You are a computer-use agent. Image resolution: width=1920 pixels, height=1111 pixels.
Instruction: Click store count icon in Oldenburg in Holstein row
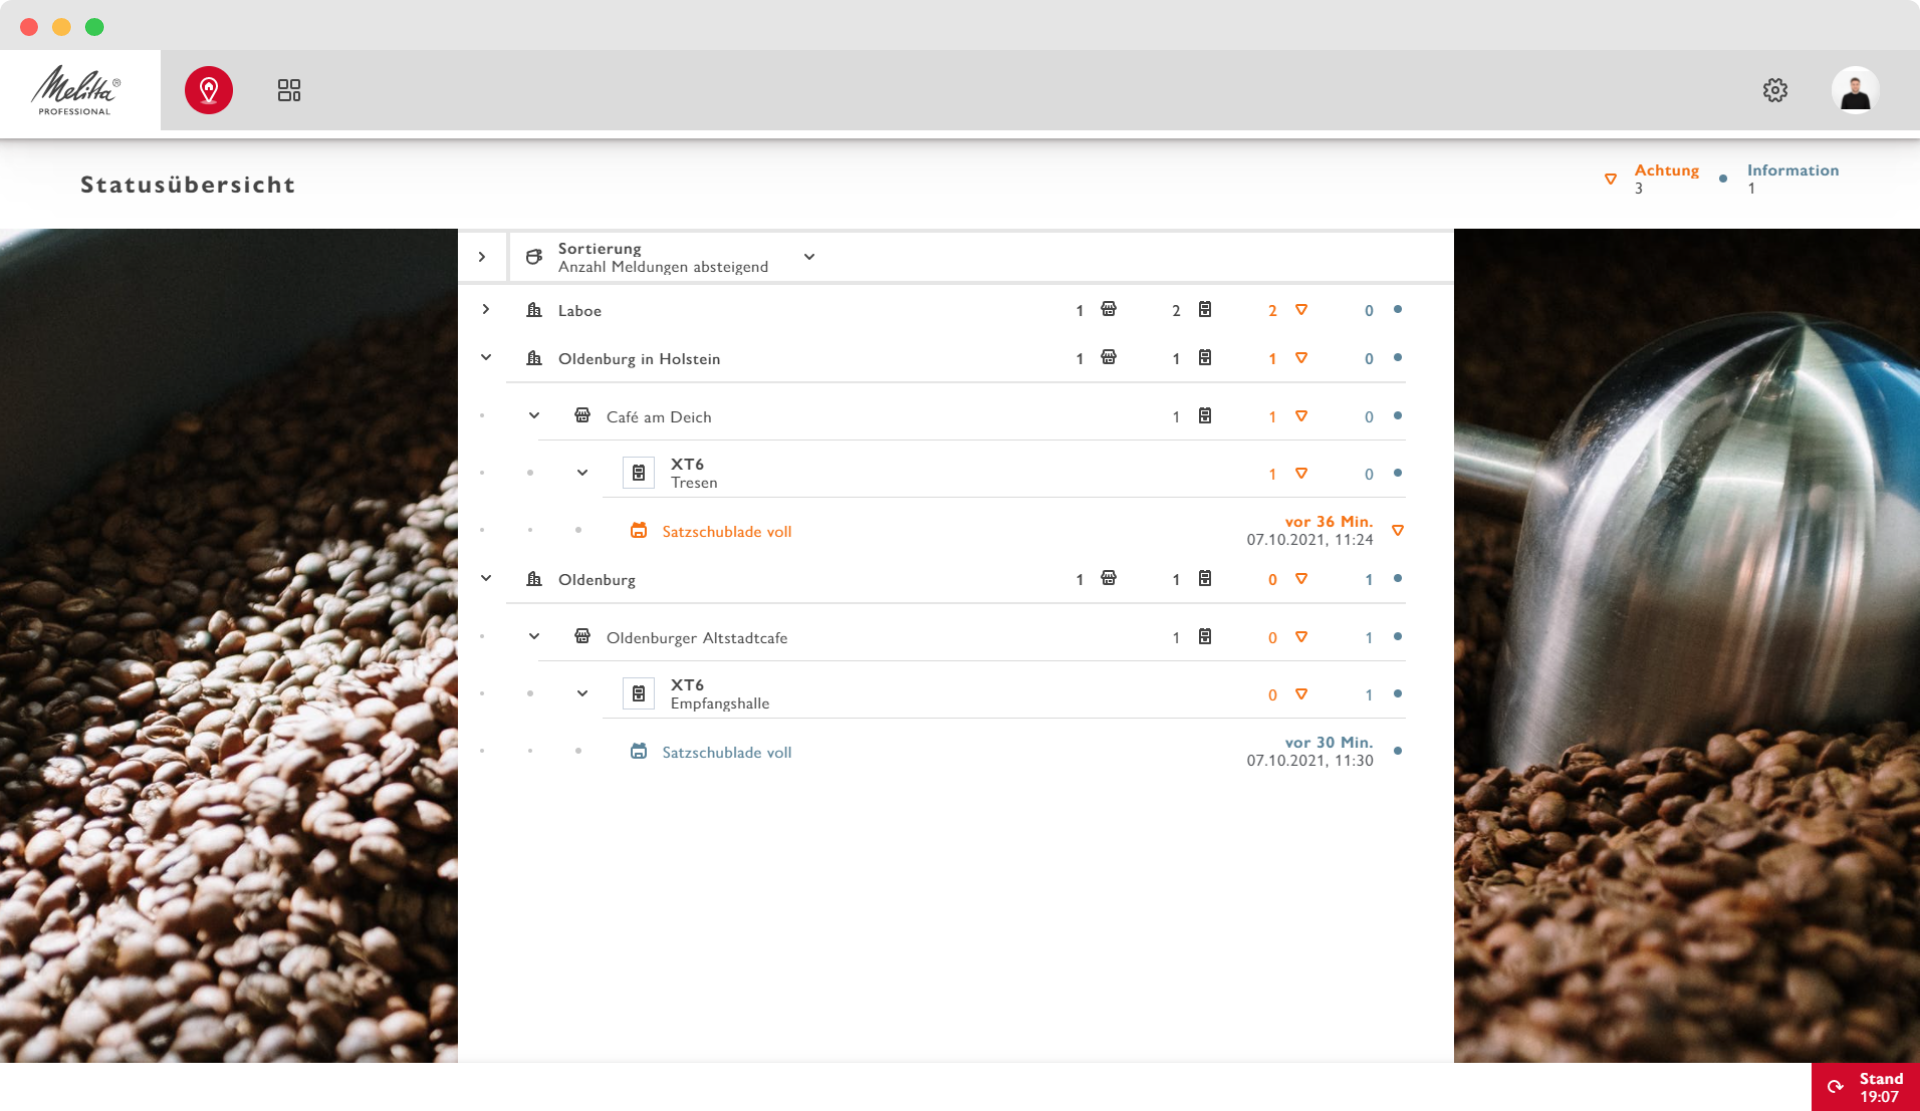tap(1108, 357)
